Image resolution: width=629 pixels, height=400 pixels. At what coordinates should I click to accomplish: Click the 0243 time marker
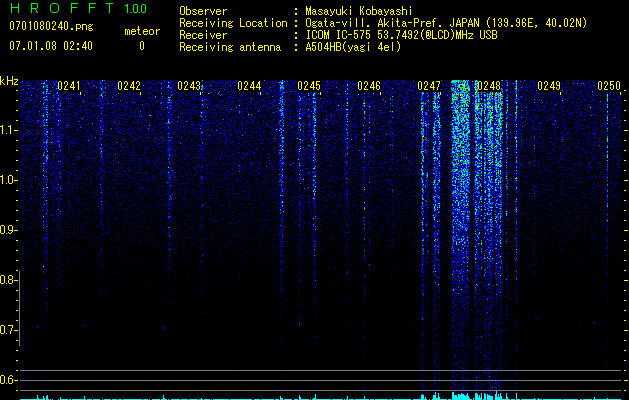tap(189, 86)
